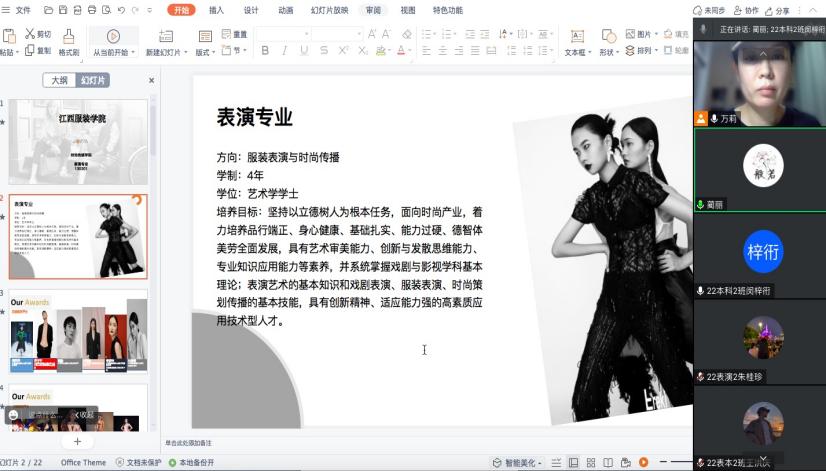
Task: Switch to the Outline (大纲) panel tab
Action: coord(60,81)
